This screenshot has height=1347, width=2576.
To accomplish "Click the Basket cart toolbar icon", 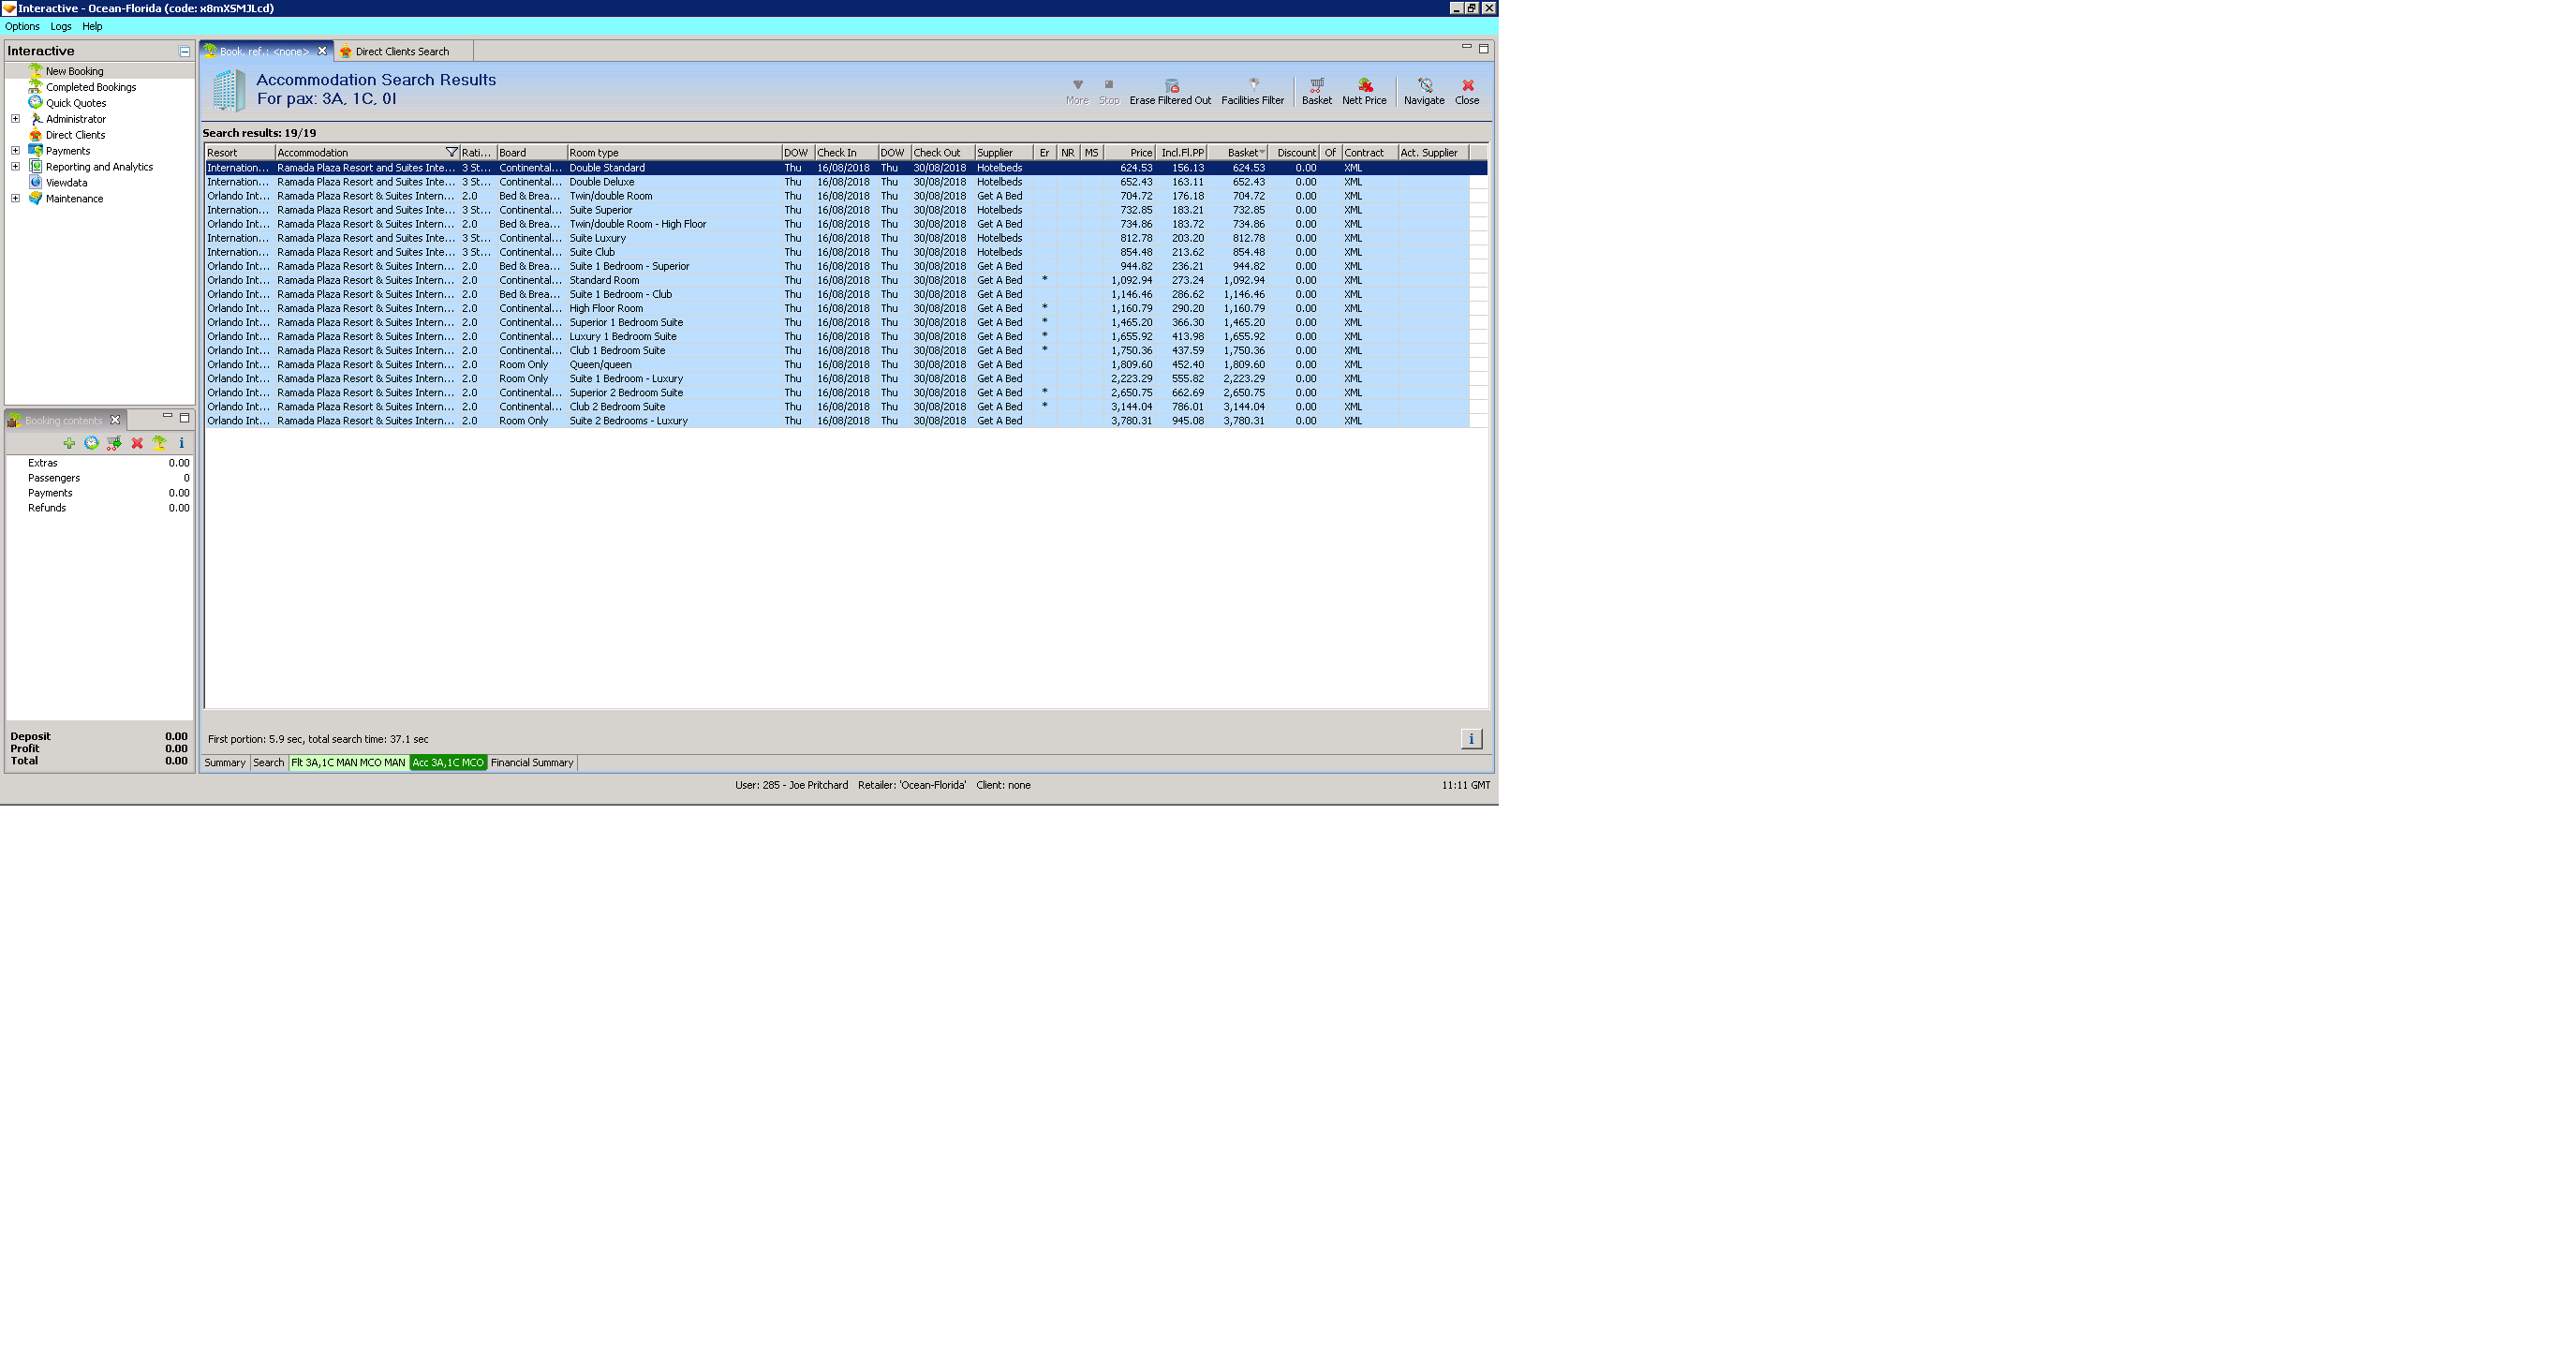I will pos(1316,86).
